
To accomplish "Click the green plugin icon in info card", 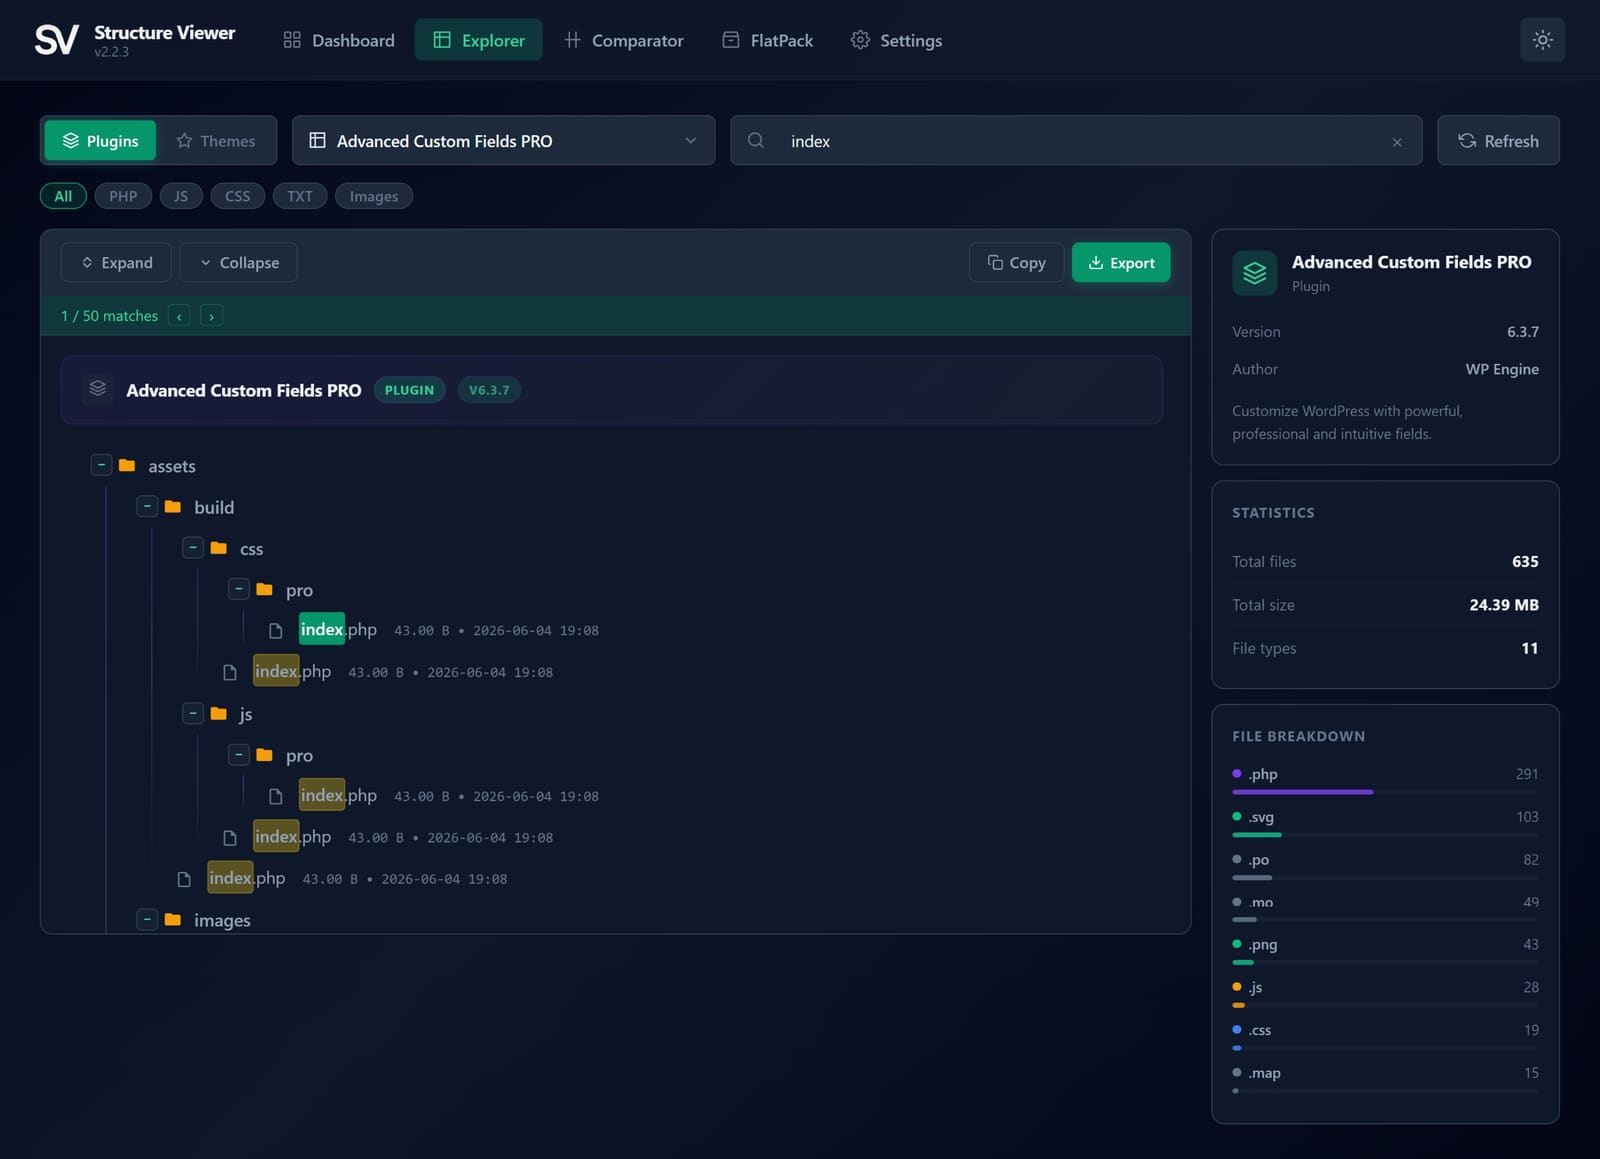I will tap(1254, 273).
